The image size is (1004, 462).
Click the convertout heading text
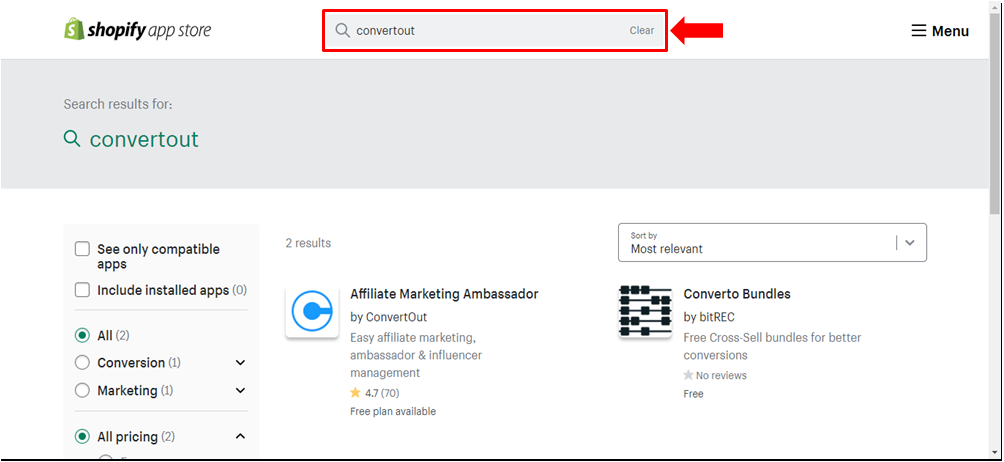(x=144, y=139)
